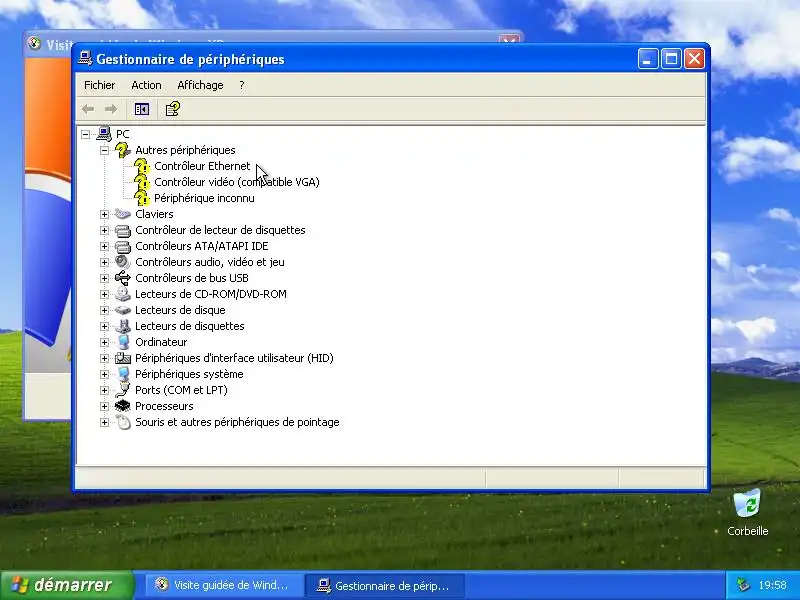Expand Souris et autres périphériques de pointage
The image size is (800, 600).
tap(105, 422)
